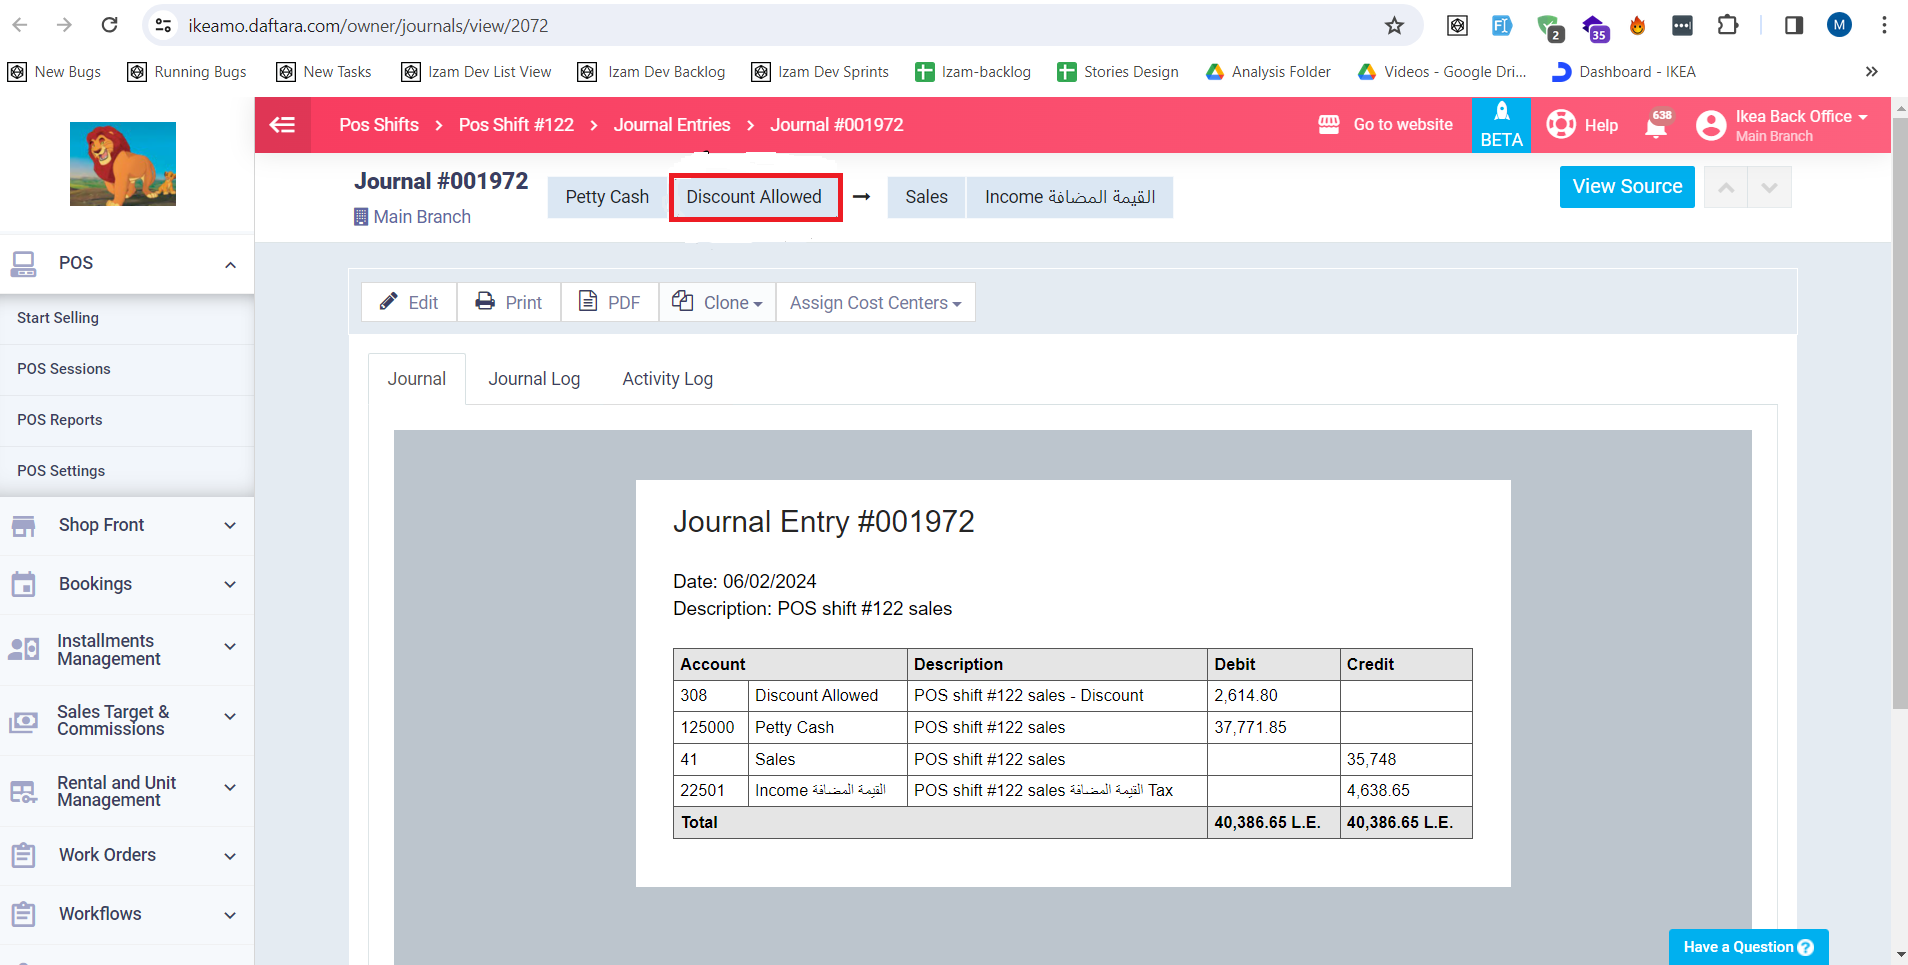Collapse the POS sidebar section
The width and height of the screenshot is (1908, 965).
point(230,264)
